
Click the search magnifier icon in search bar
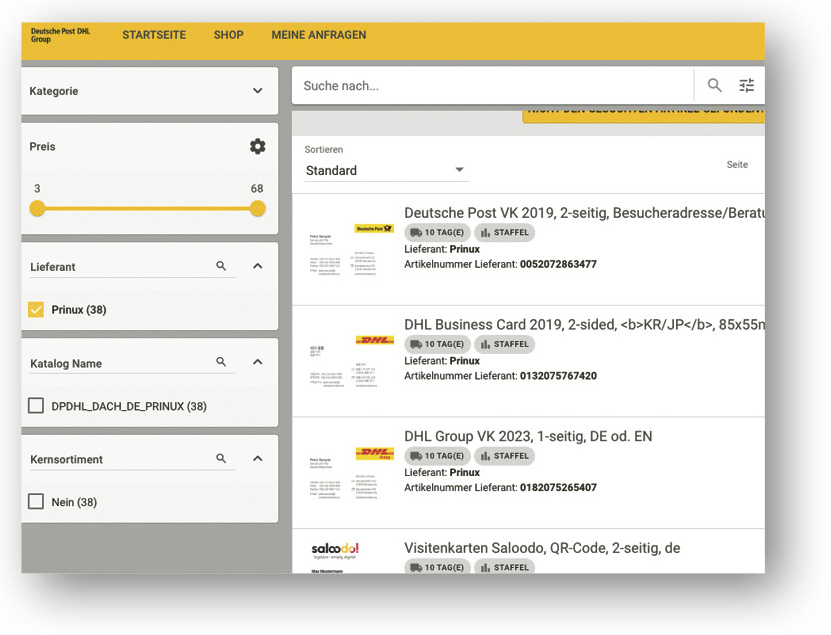[x=714, y=86]
